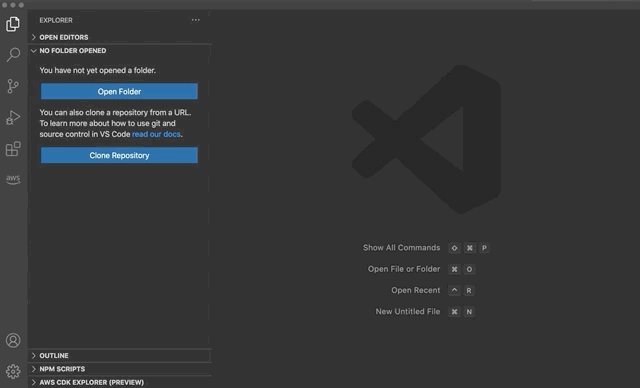Viewport: 640px width, 388px height.
Task: Click the Open Folder button
Action: coord(119,91)
